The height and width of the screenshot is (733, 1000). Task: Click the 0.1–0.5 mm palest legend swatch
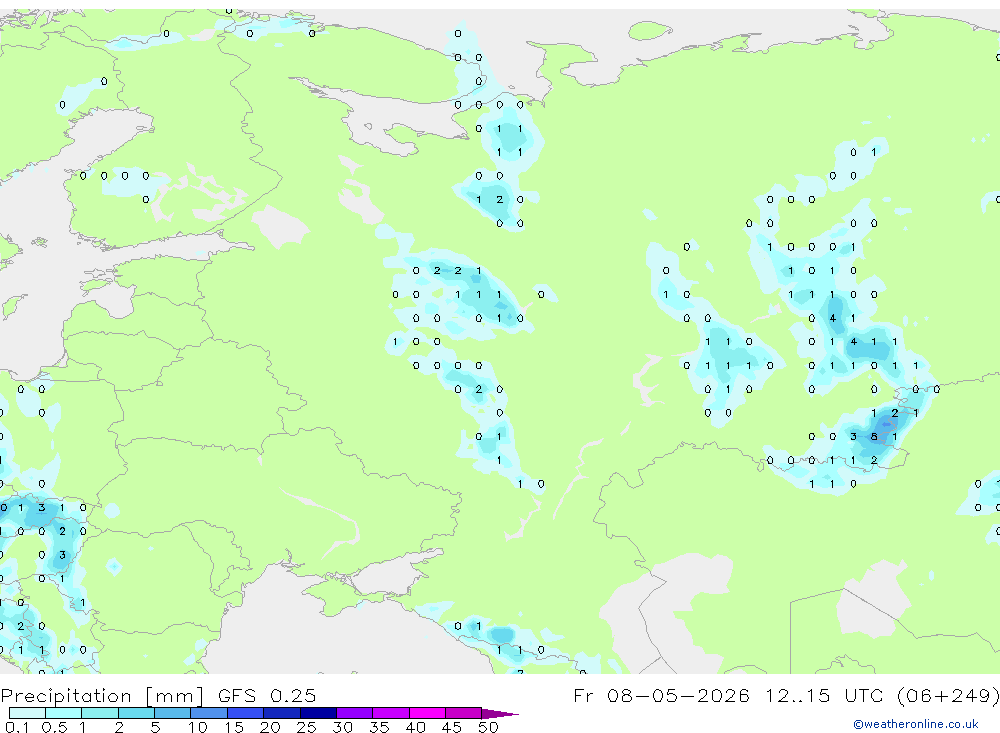tap(27, 713)
